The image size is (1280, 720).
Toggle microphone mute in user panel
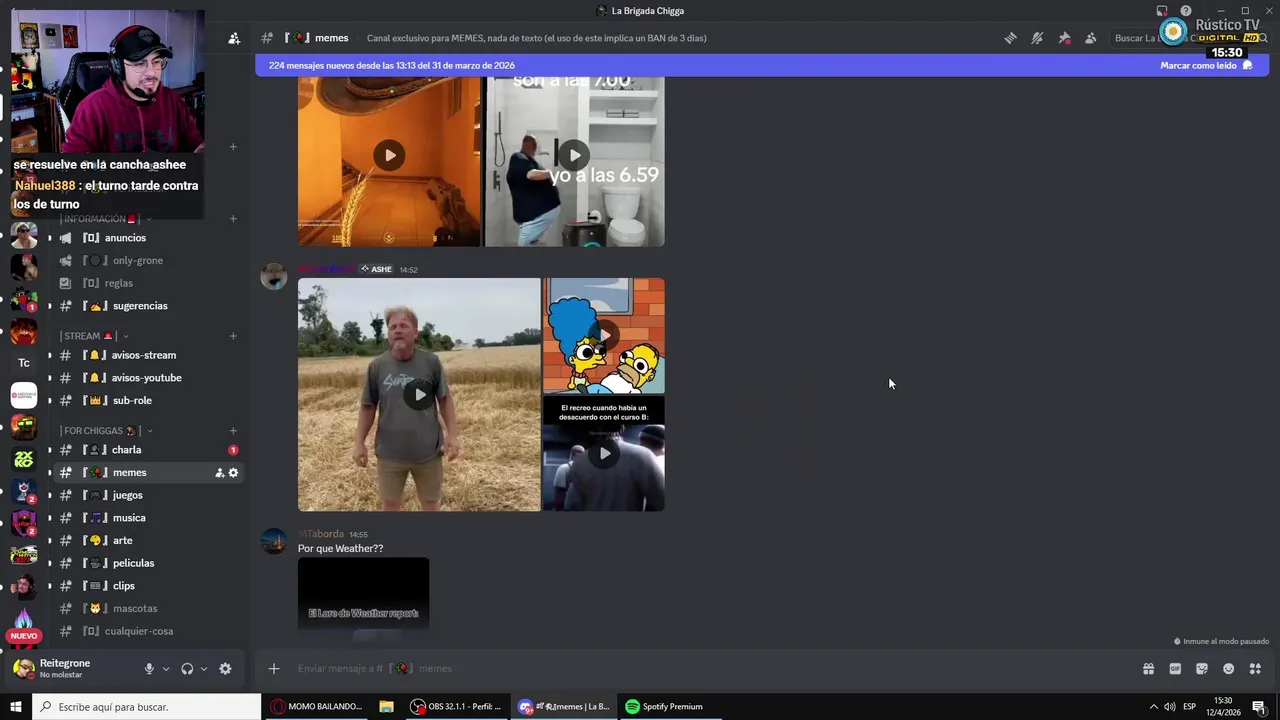149,669
